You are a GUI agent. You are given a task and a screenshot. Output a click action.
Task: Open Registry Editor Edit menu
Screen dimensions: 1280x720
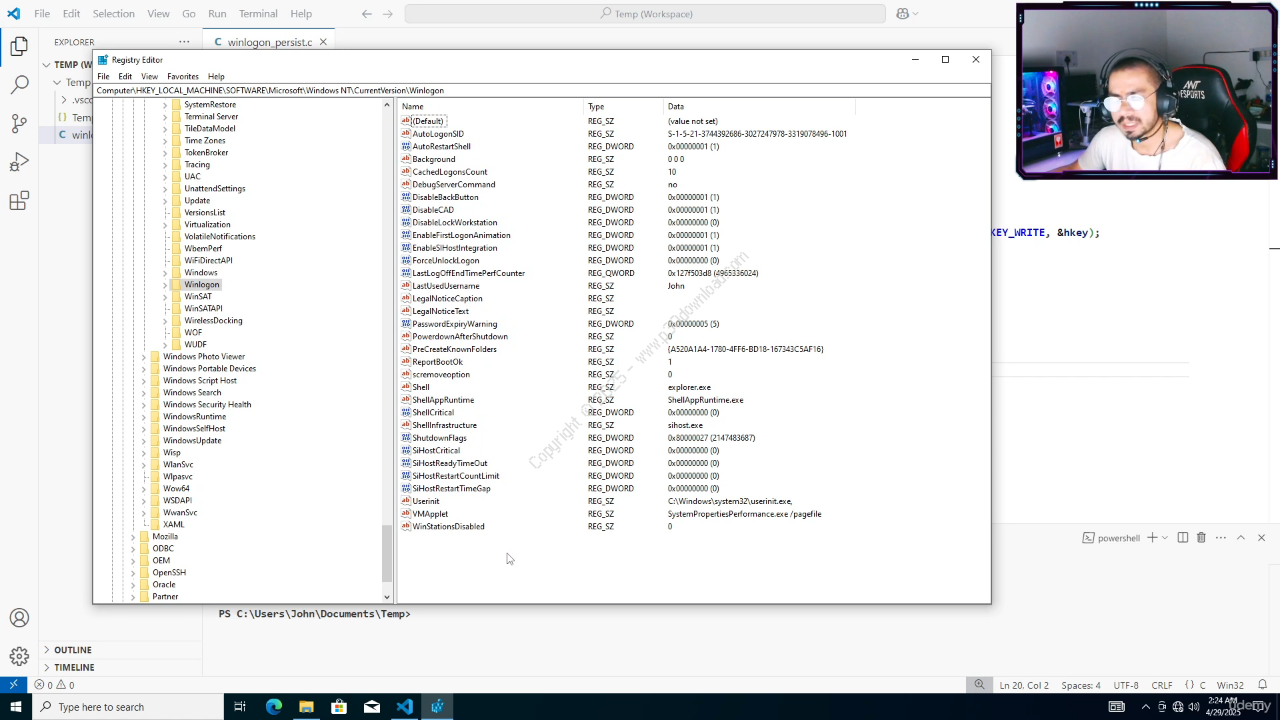click(x=125, y=76)
